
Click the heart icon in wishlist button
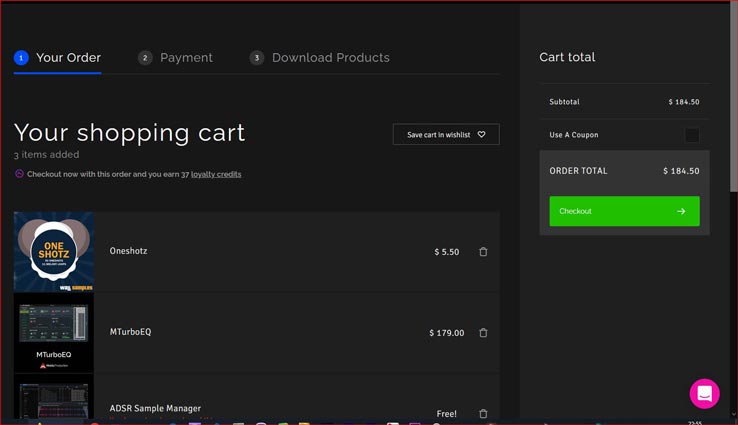click(481, 134)
